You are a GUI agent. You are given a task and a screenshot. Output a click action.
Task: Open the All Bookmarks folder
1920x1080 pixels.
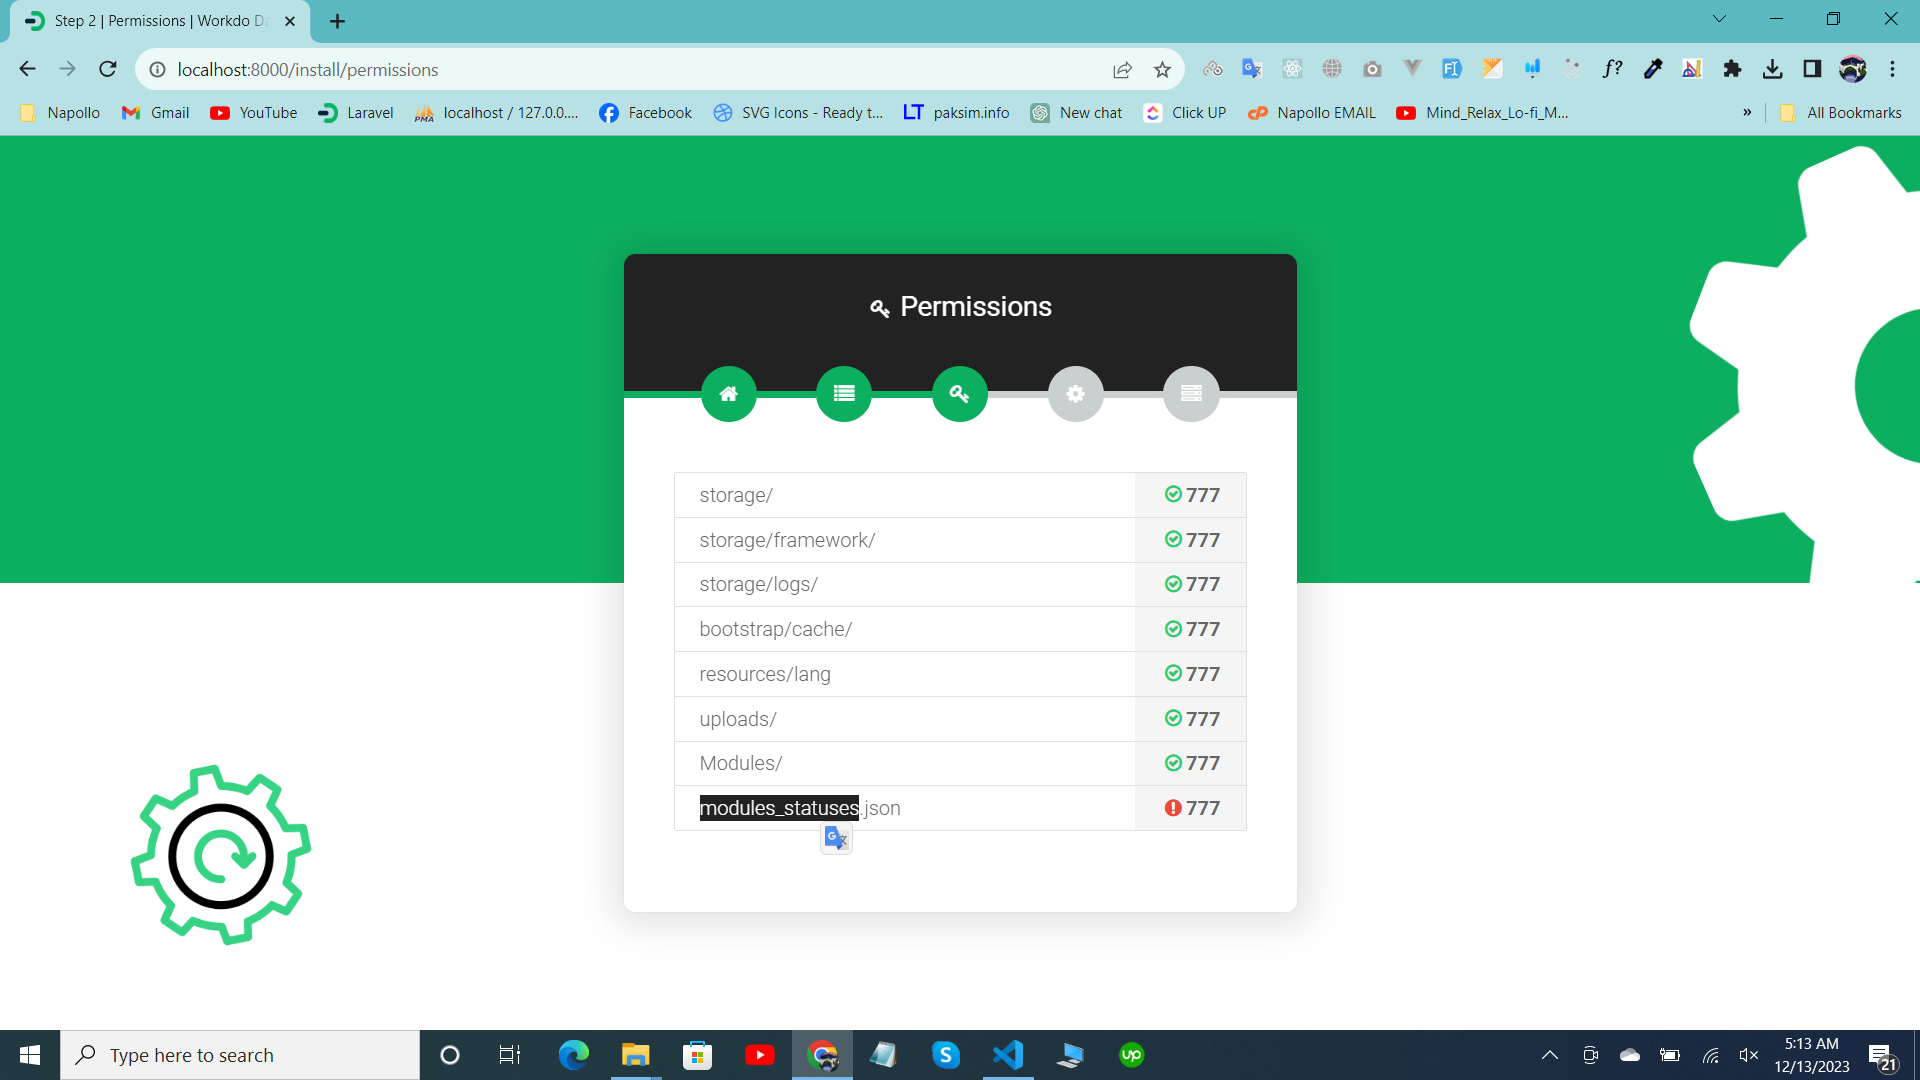coord(1841,112)
